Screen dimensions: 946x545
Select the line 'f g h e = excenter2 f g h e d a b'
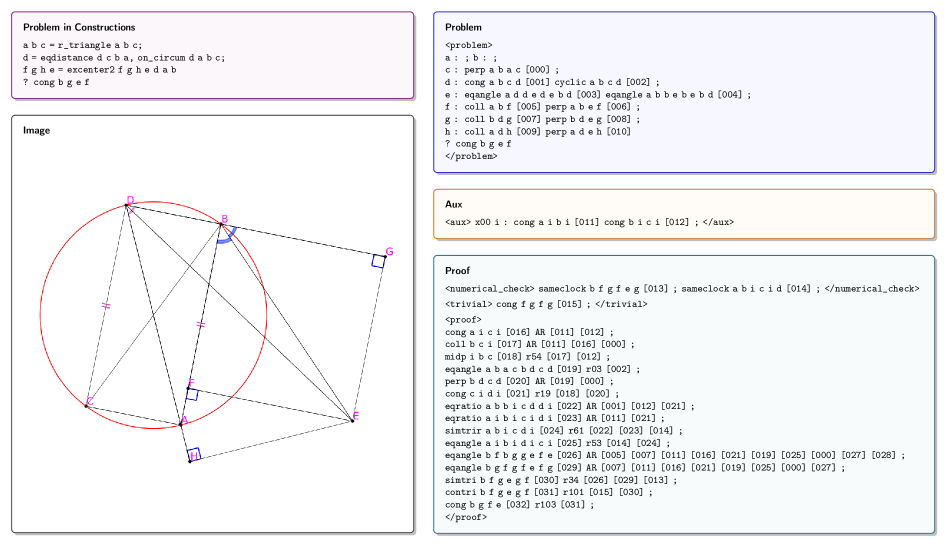coord(100,70)
